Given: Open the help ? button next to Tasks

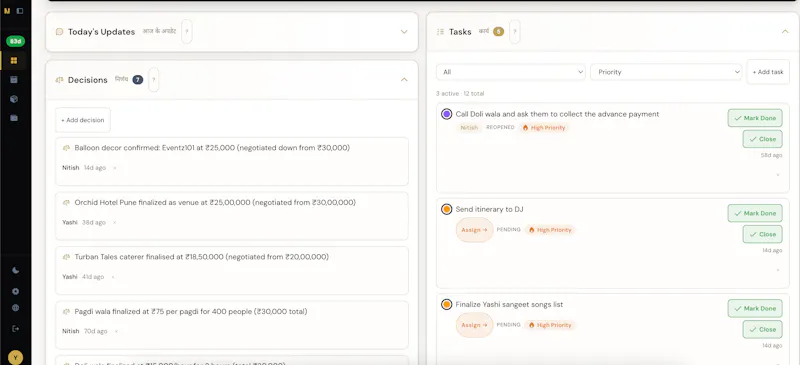Looking at the screenshot, I should 515,32.
